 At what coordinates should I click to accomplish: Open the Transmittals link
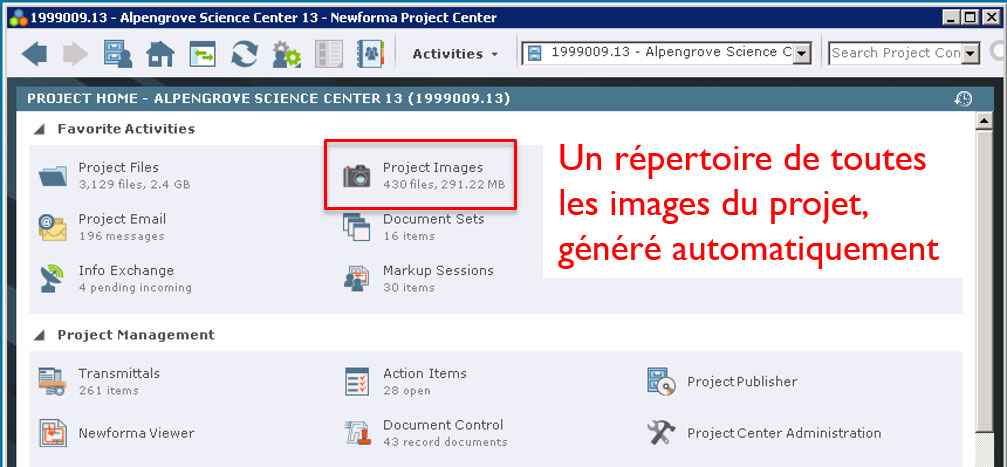(x=119, y=373)
